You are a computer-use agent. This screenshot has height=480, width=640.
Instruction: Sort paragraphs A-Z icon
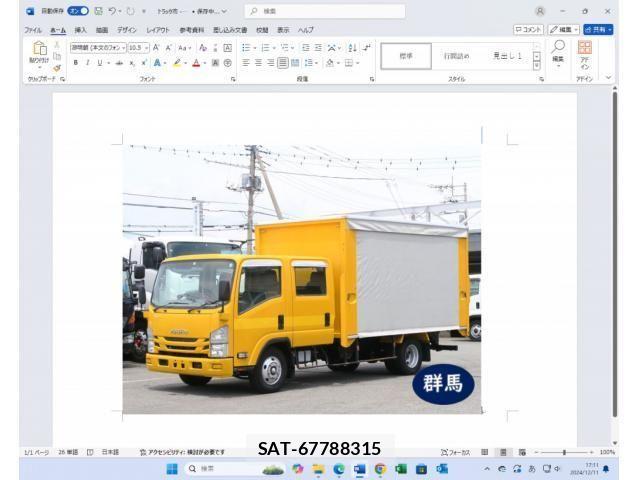coord(352,48)
